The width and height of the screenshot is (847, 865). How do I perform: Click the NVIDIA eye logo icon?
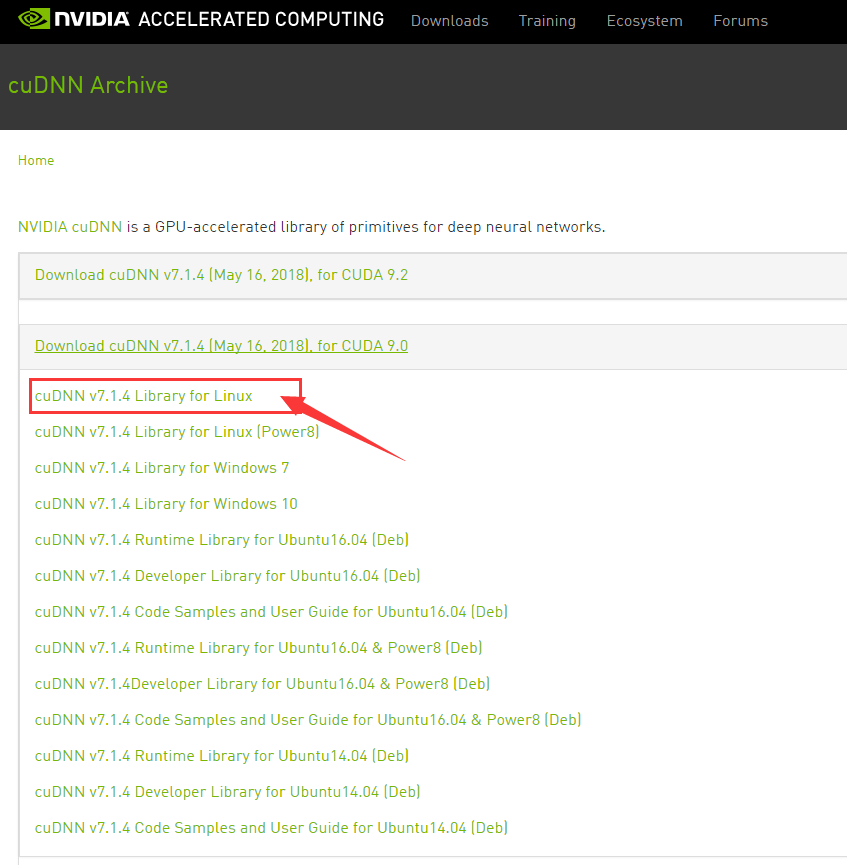point(34,19)
